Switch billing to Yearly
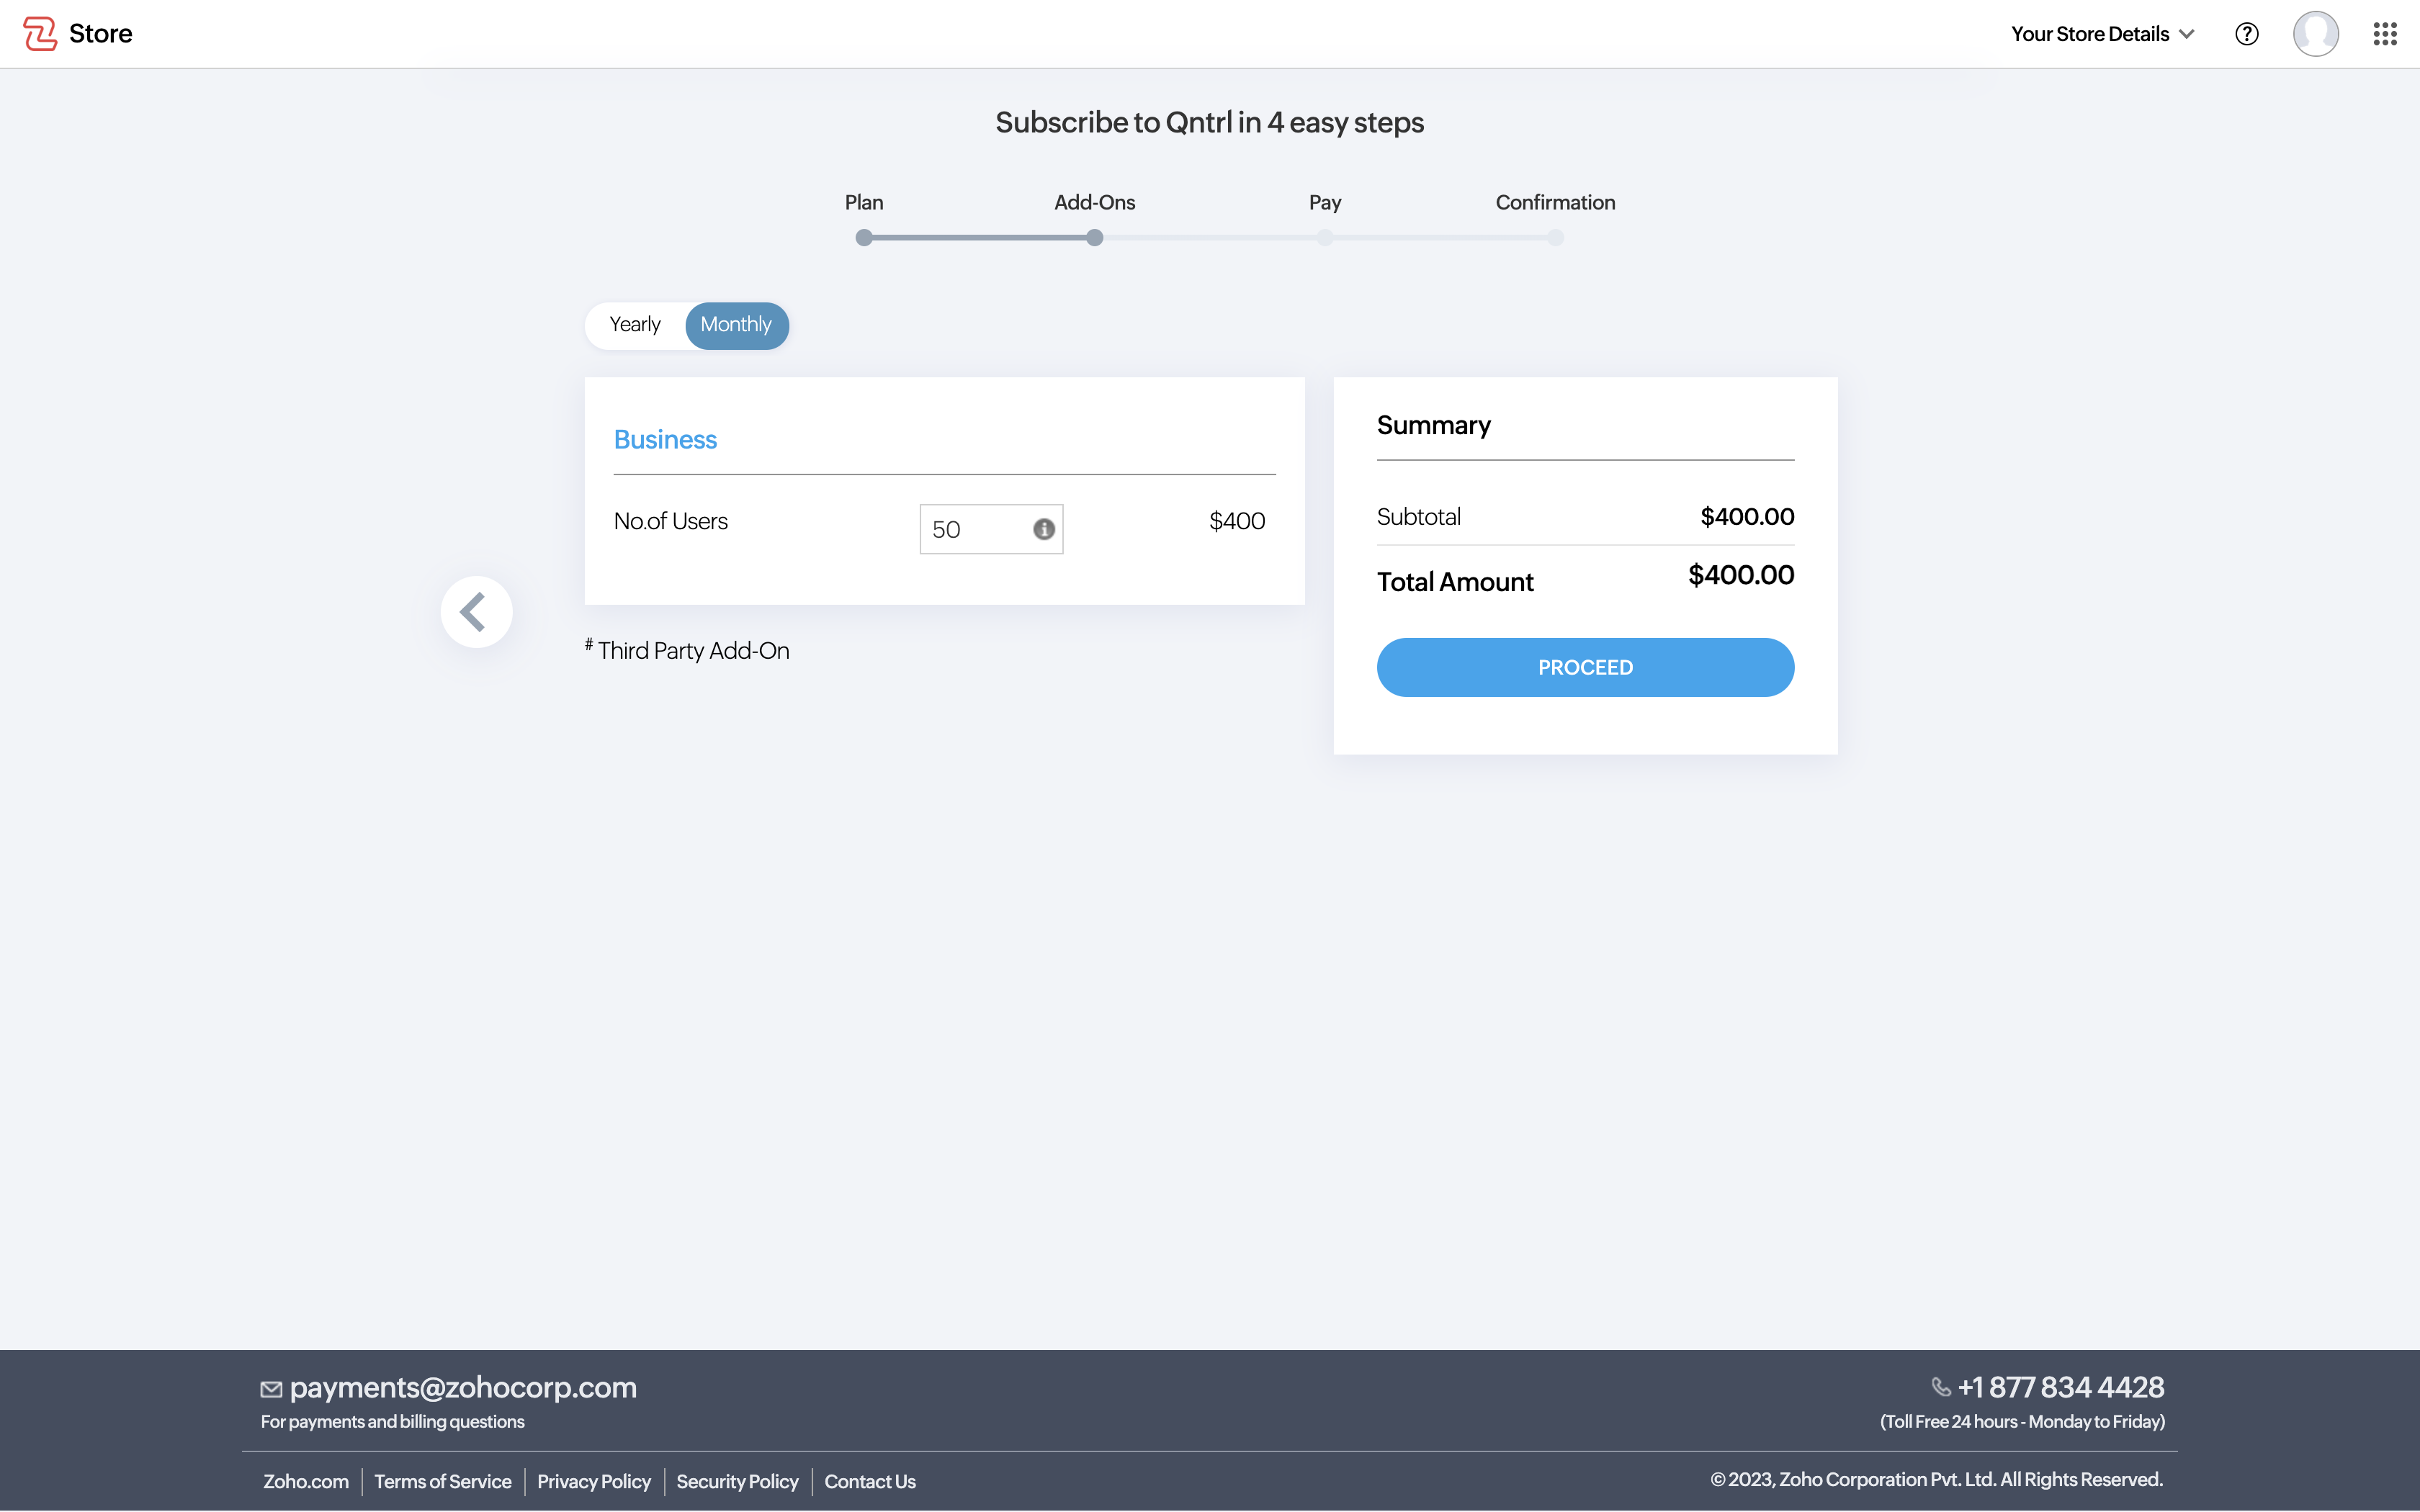2420x1512 pixels. point(635,325)
